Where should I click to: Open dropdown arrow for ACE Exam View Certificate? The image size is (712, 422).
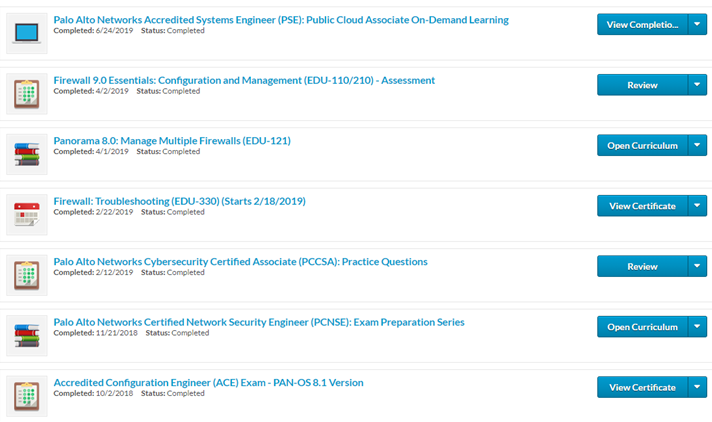point(698,387)
